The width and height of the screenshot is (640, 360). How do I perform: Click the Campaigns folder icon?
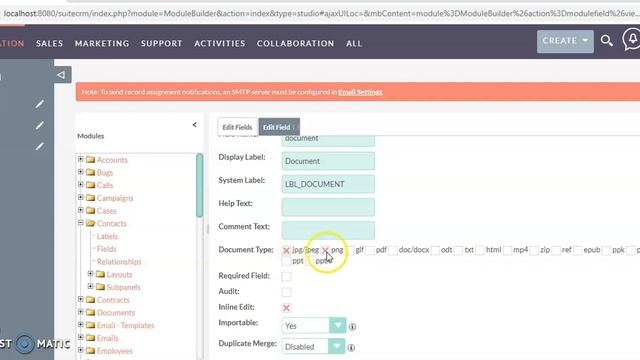[91, 198]
